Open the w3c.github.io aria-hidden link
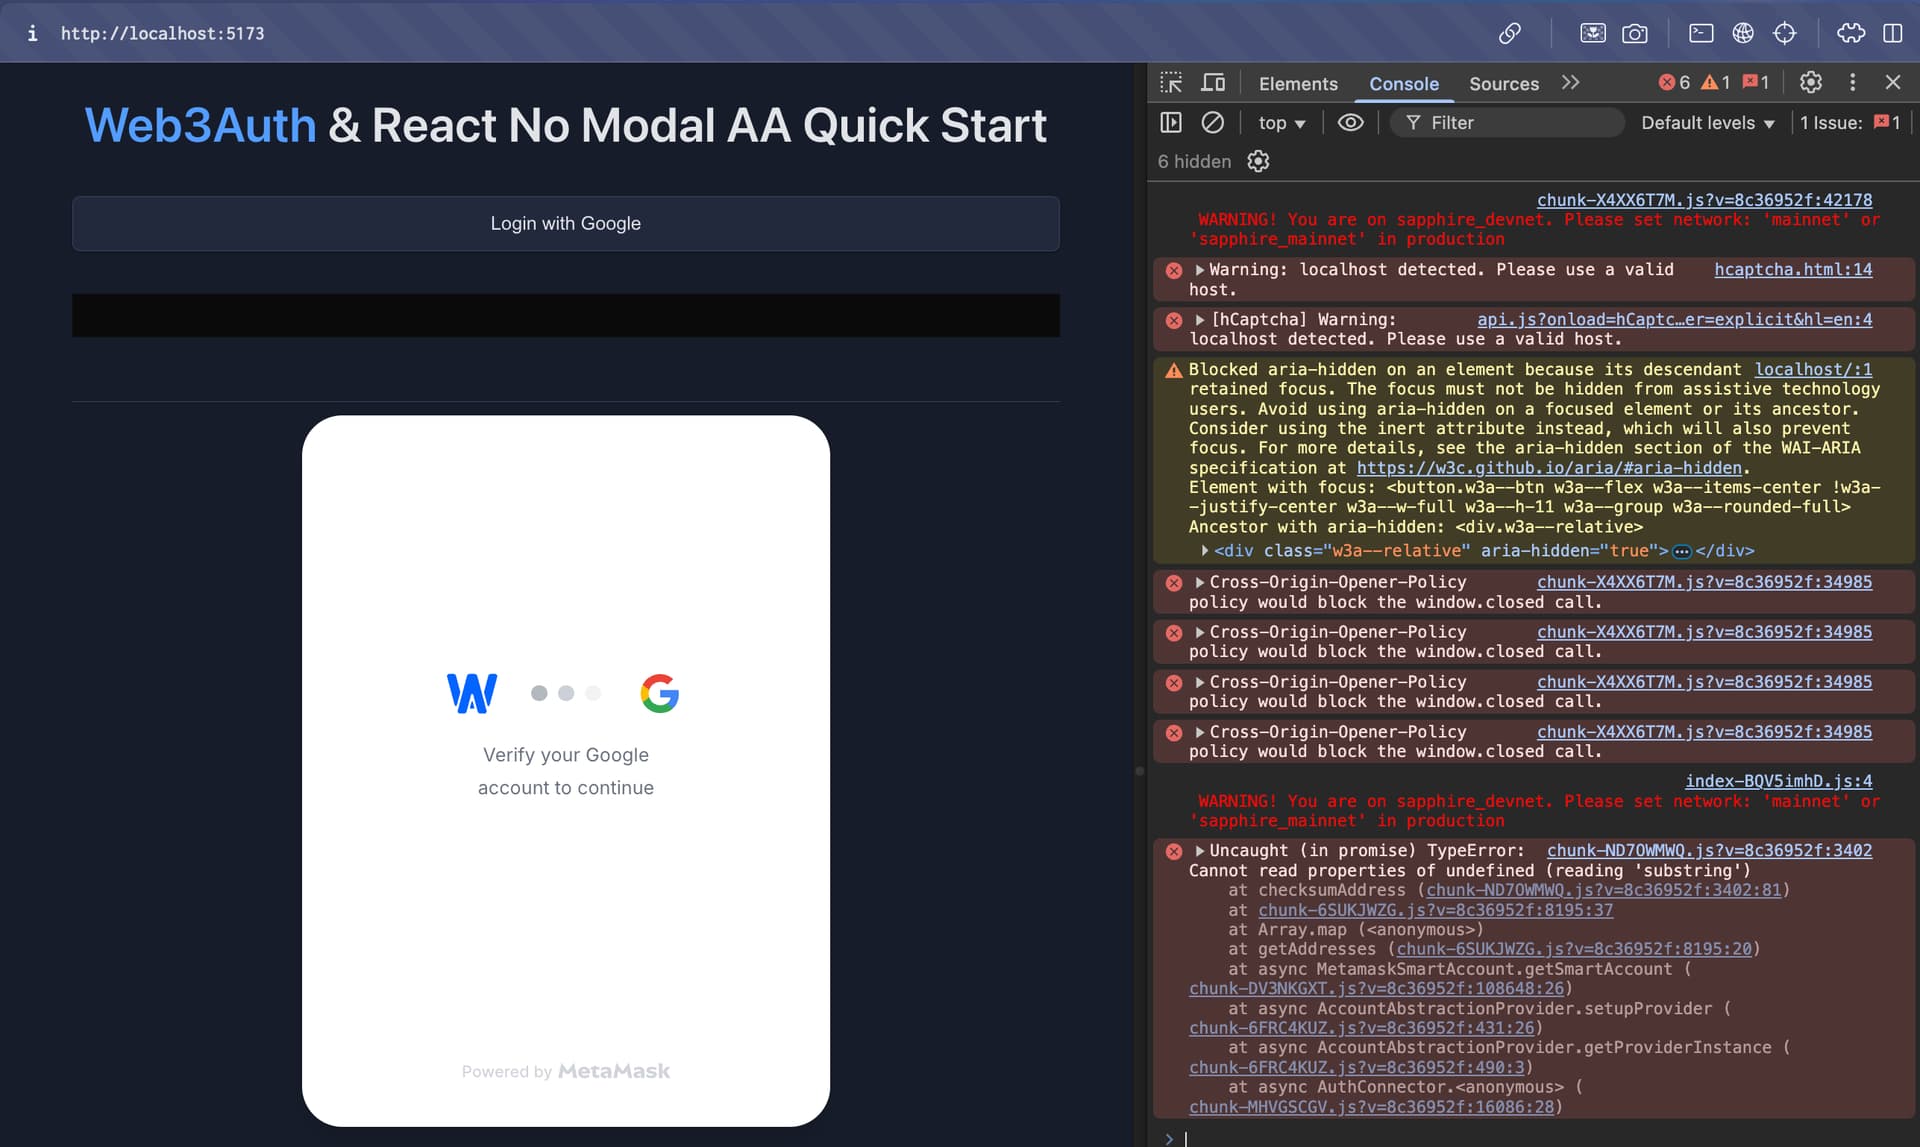This screenshot has width=1920, height=1147. point(1549,468)
